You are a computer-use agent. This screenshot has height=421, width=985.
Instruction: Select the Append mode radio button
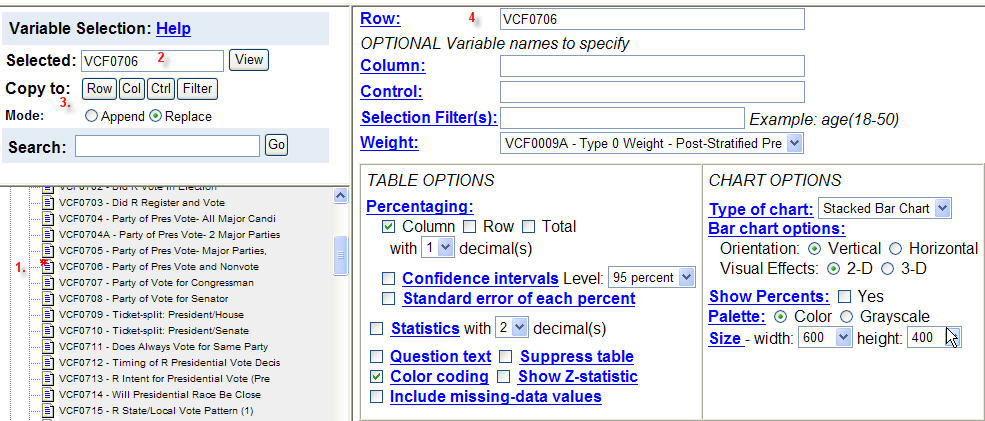click(x=92, y=116)
